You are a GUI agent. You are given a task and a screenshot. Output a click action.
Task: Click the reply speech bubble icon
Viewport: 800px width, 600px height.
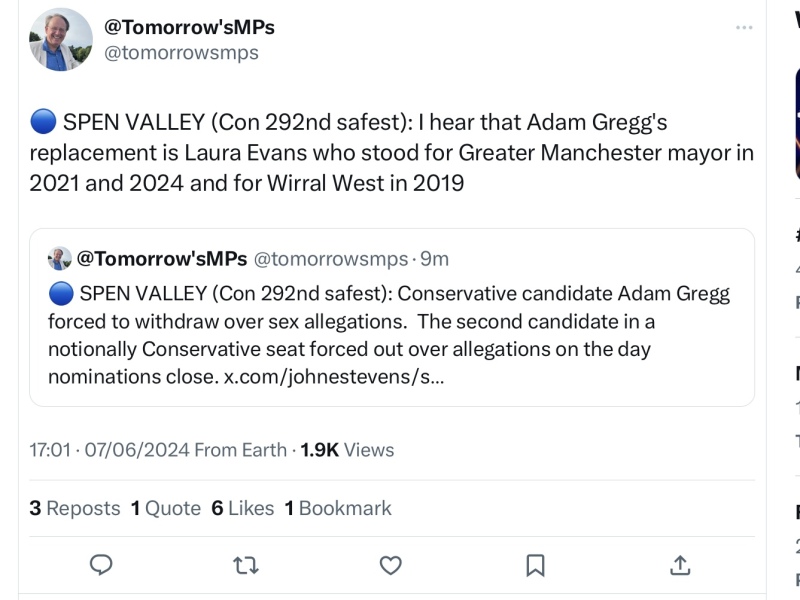coord(101,565)
